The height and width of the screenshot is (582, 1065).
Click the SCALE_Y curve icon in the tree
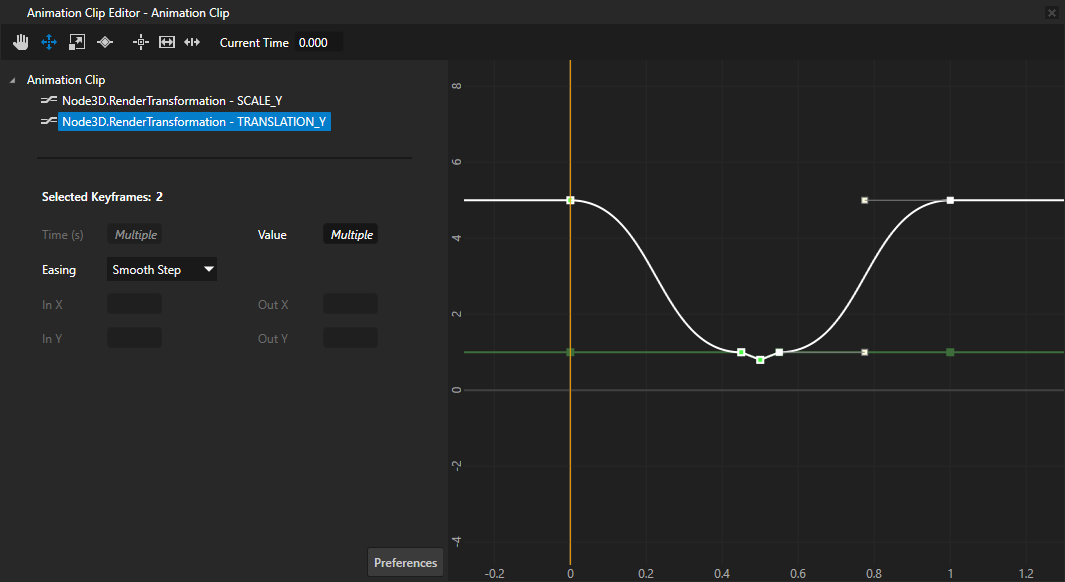46,100
